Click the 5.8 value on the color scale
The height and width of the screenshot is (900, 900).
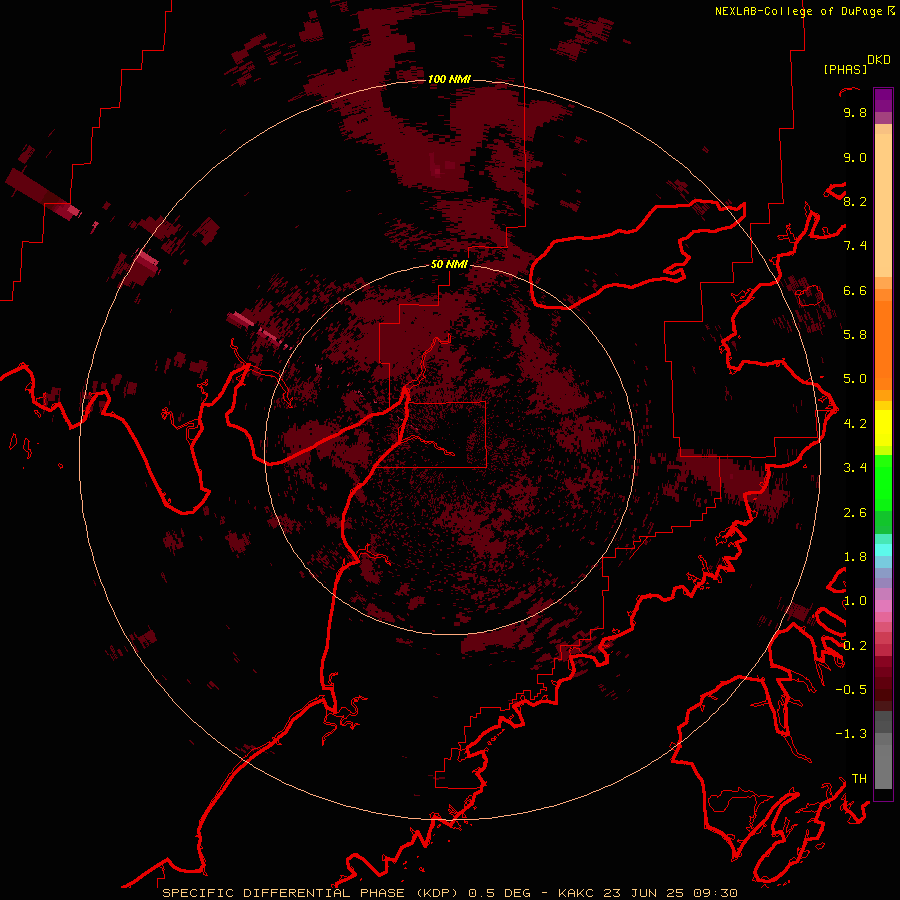(x=855, y=334)
